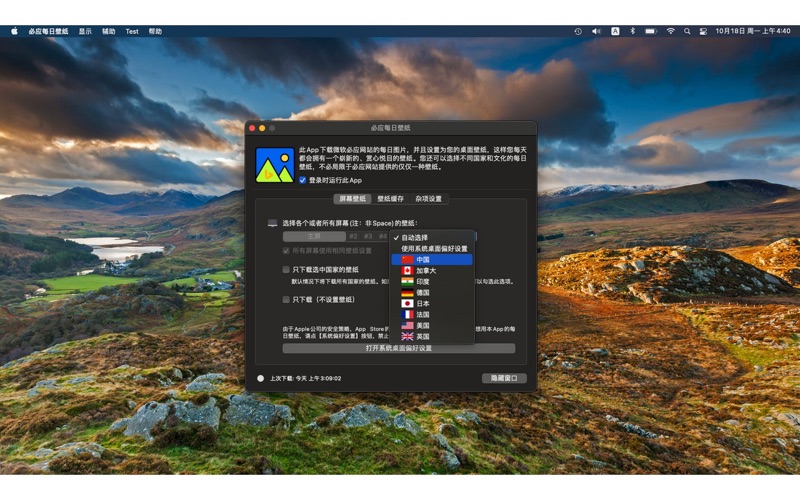Viewport: 800px width, 500px height.
Task: Click the status indicator dot next to last download
Action: (x=261, y=378)
